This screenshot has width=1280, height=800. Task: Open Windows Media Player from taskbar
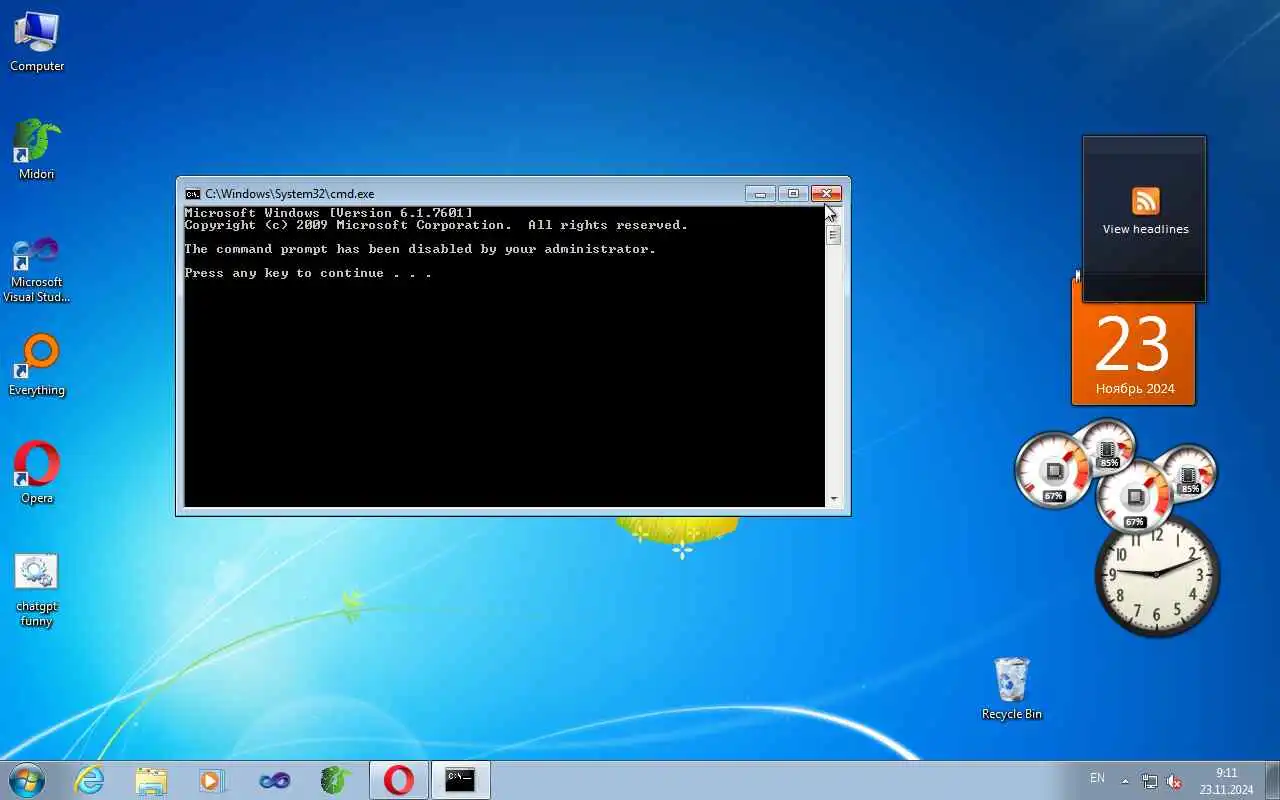tap(212, 780)
